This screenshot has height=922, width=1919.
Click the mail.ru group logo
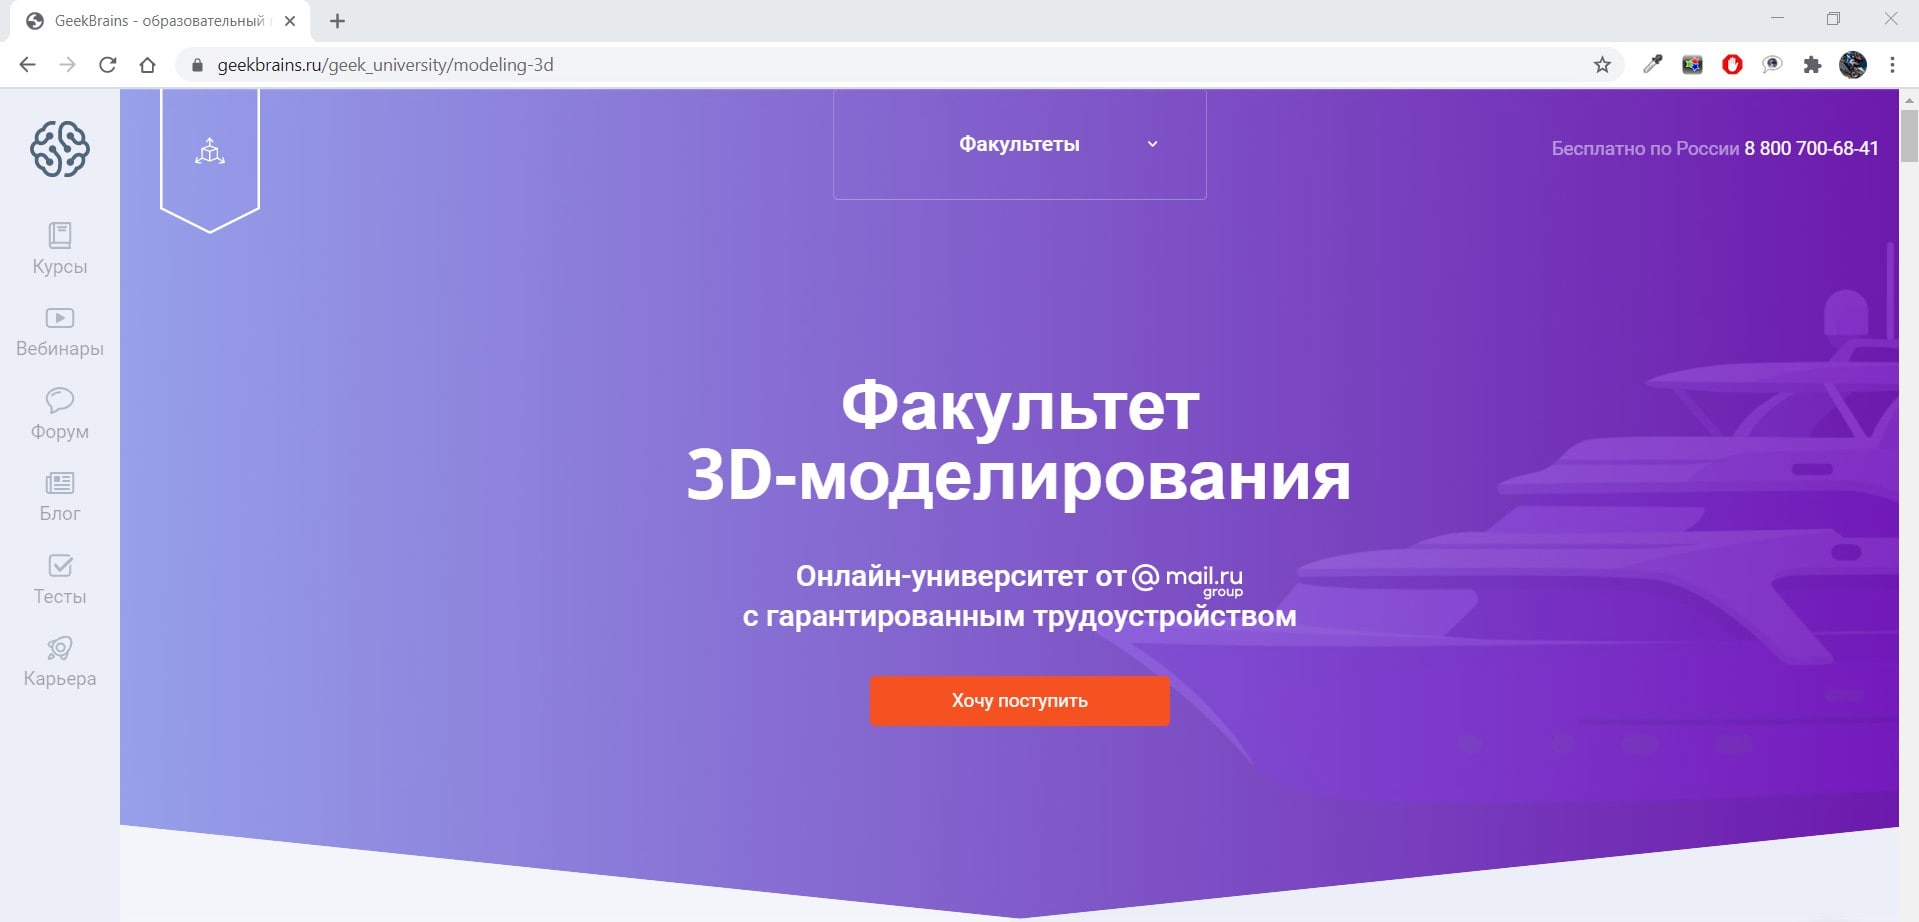1188,580
